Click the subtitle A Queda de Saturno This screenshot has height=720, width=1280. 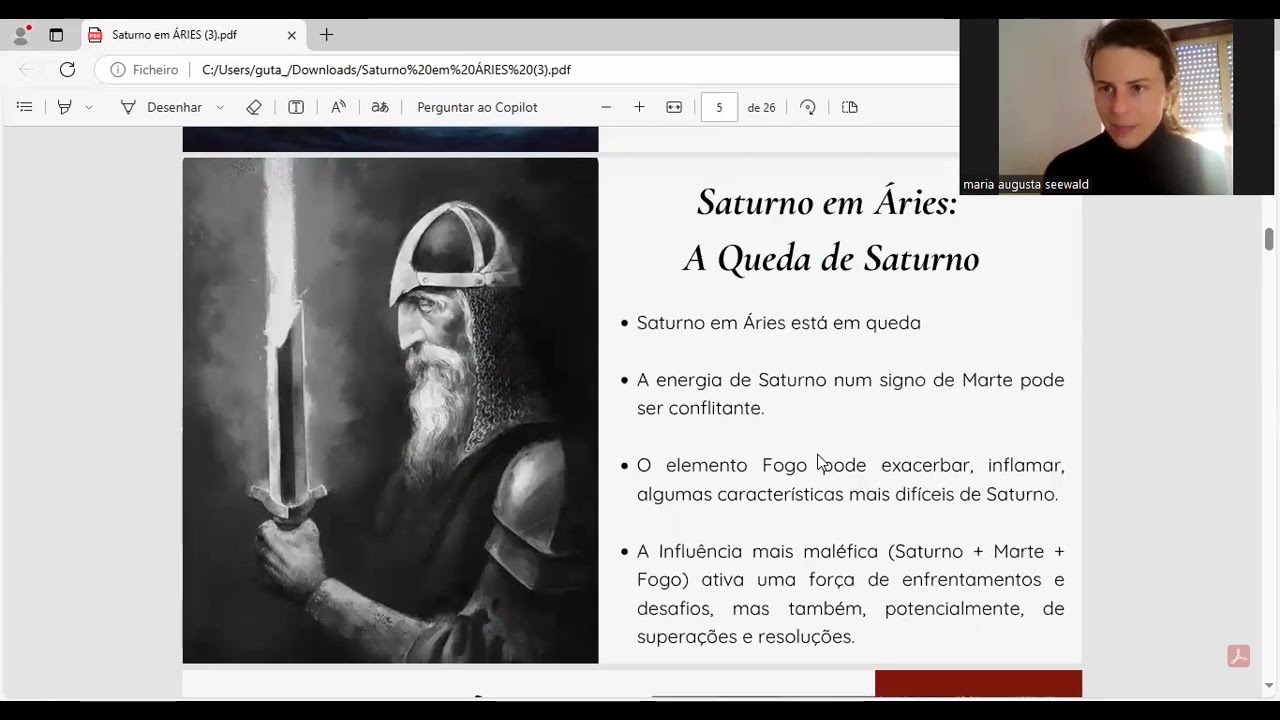(x=831, y=259)
